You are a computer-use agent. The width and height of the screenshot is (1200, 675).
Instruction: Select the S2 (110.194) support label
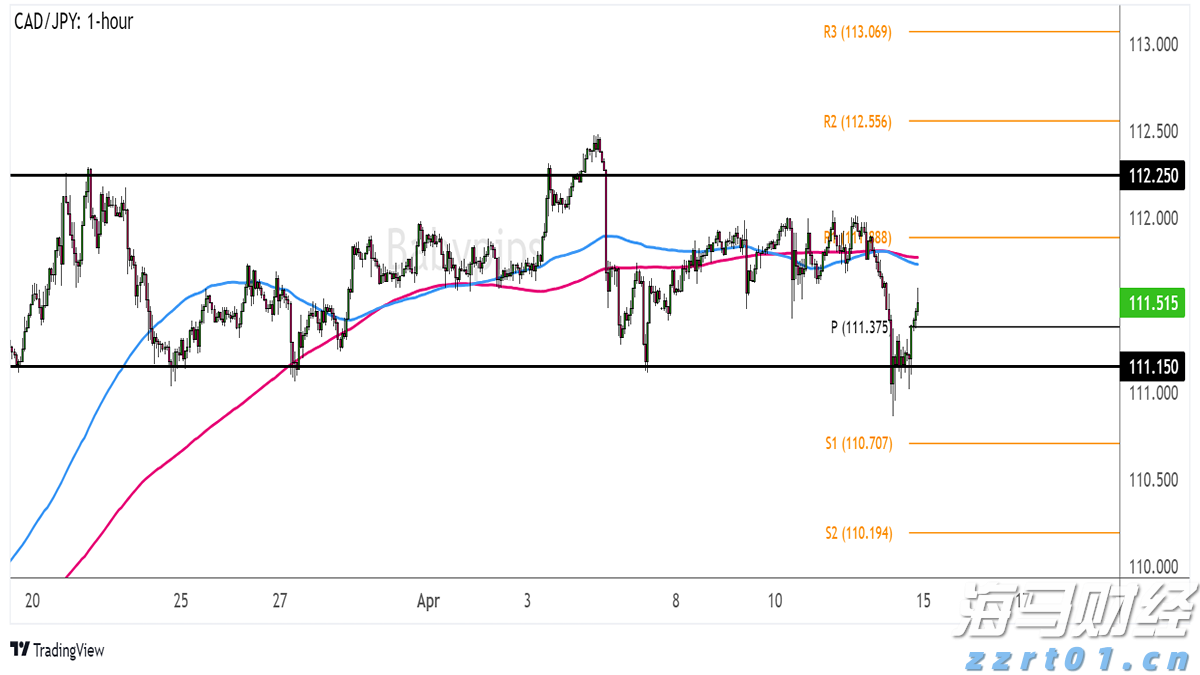point(858,533)
